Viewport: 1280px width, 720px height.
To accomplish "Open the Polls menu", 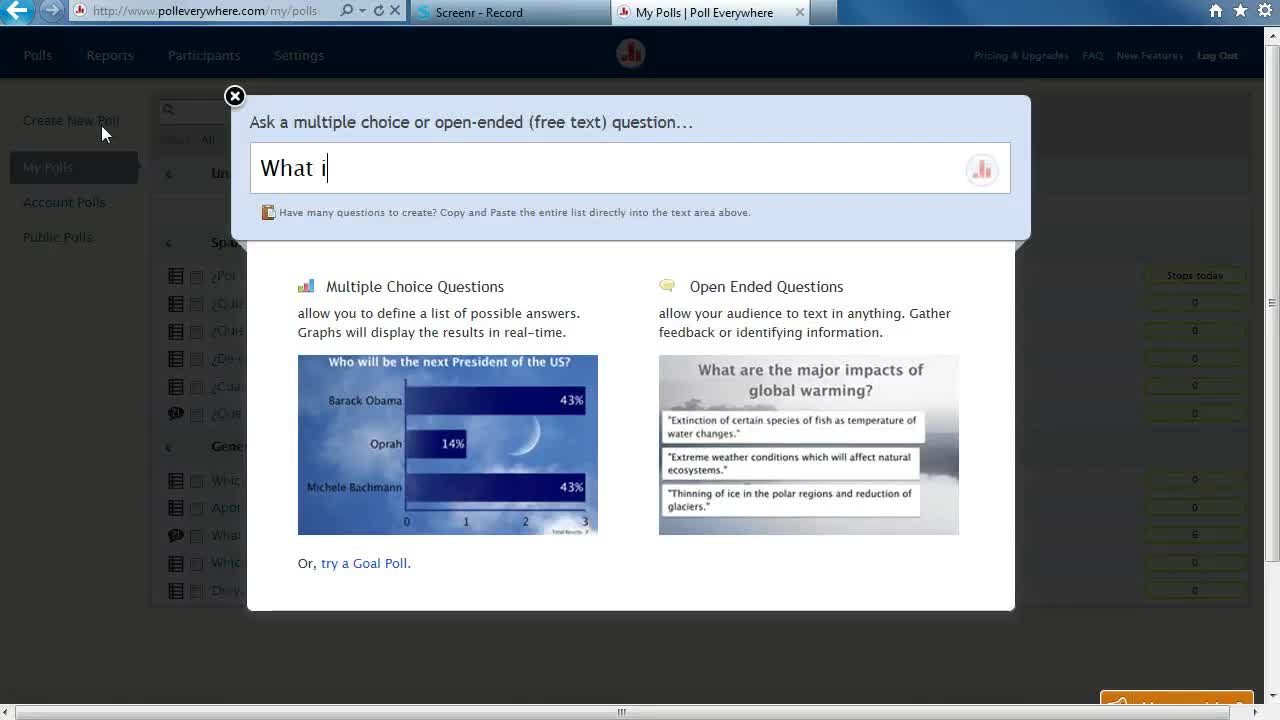I will coord(38,55).
